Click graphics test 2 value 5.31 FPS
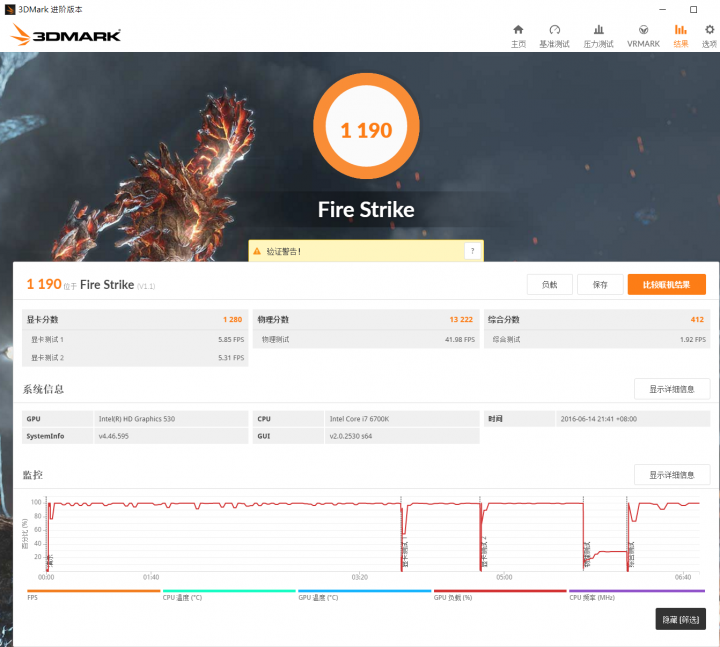 [x=231, y=358]
